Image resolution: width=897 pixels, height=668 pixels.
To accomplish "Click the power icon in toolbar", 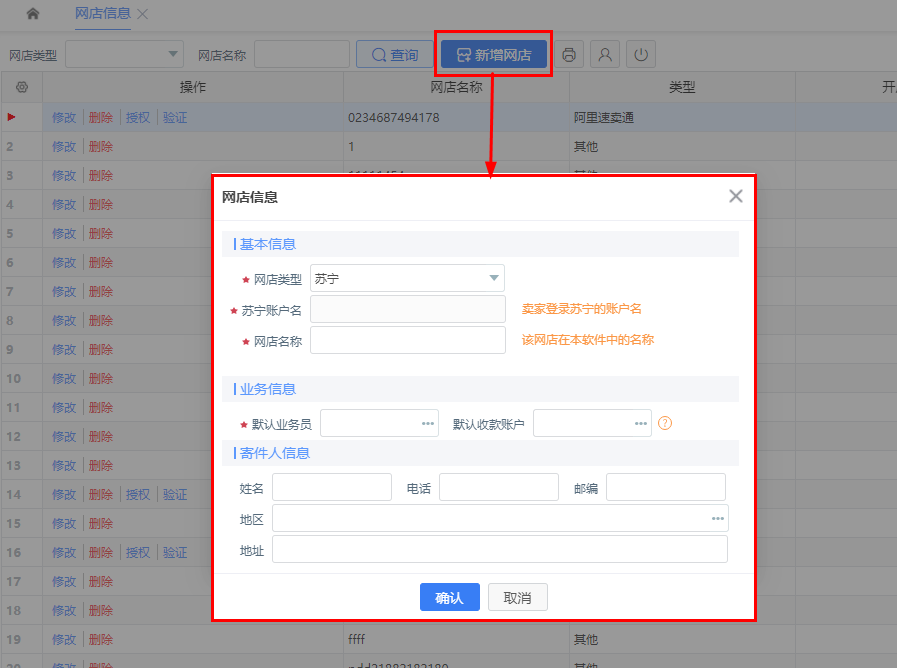I will [641, 54].
